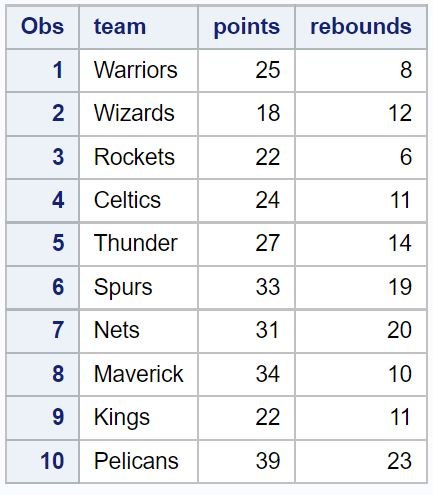Click the Nets team name
The width and height of the screenshot is (433, 495).
coord(117,330)
